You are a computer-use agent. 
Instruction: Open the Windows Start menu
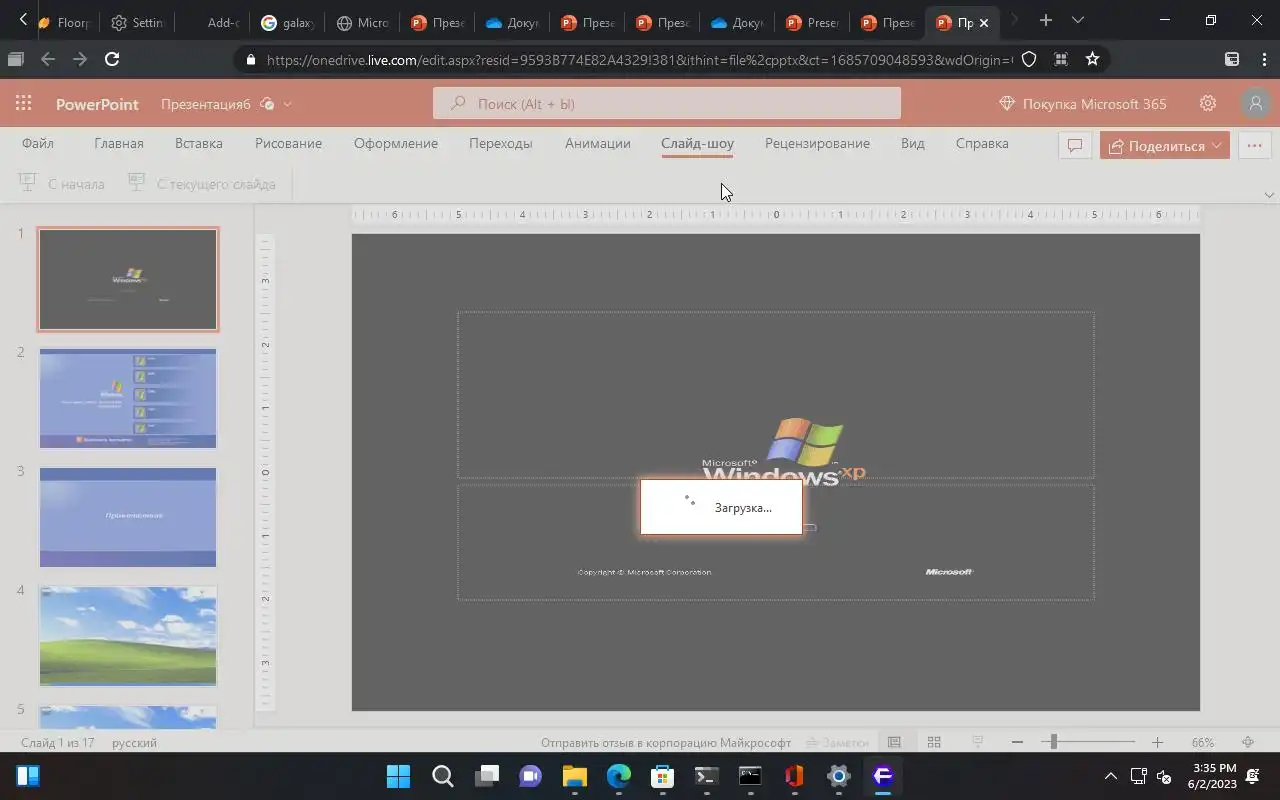point(398,776)
